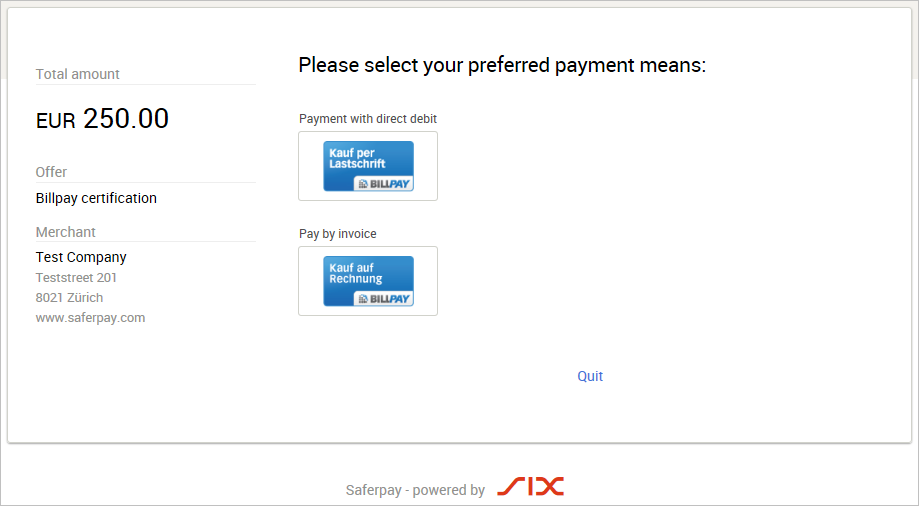Click the BILLPAY badge on Rechnung logo
Image resolution: width=919 pixels, height=506 pixels.
383,298
